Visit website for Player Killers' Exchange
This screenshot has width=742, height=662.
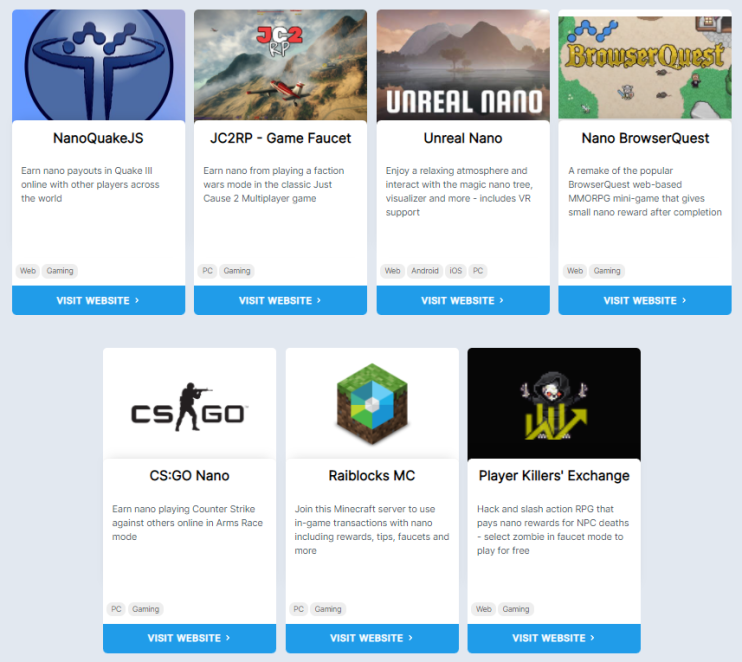pos(554,638)
